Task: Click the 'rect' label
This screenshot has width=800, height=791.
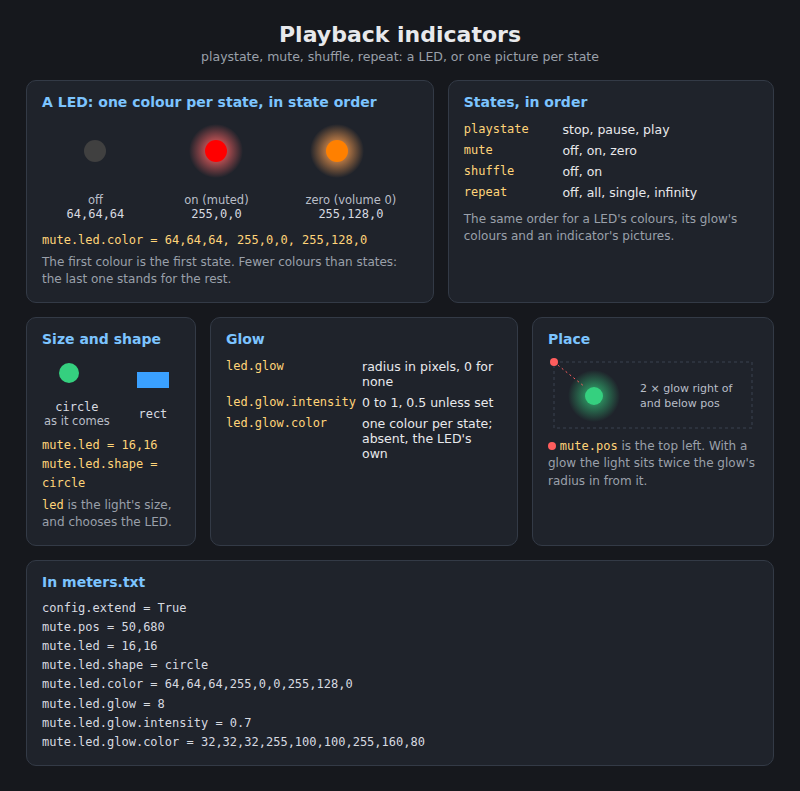Action: click(x=153, y=414)
